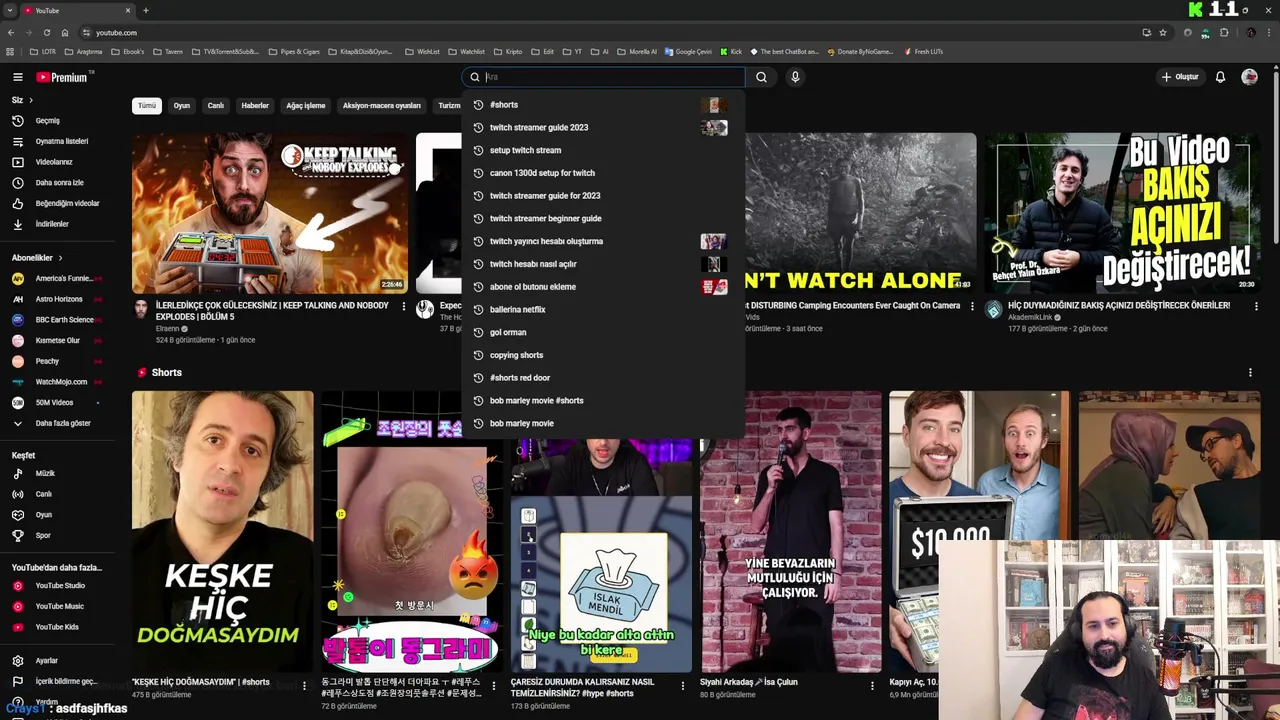
Task: Open more options for the Siyahi Arkadaş short
Action: [x=873, y=686]
